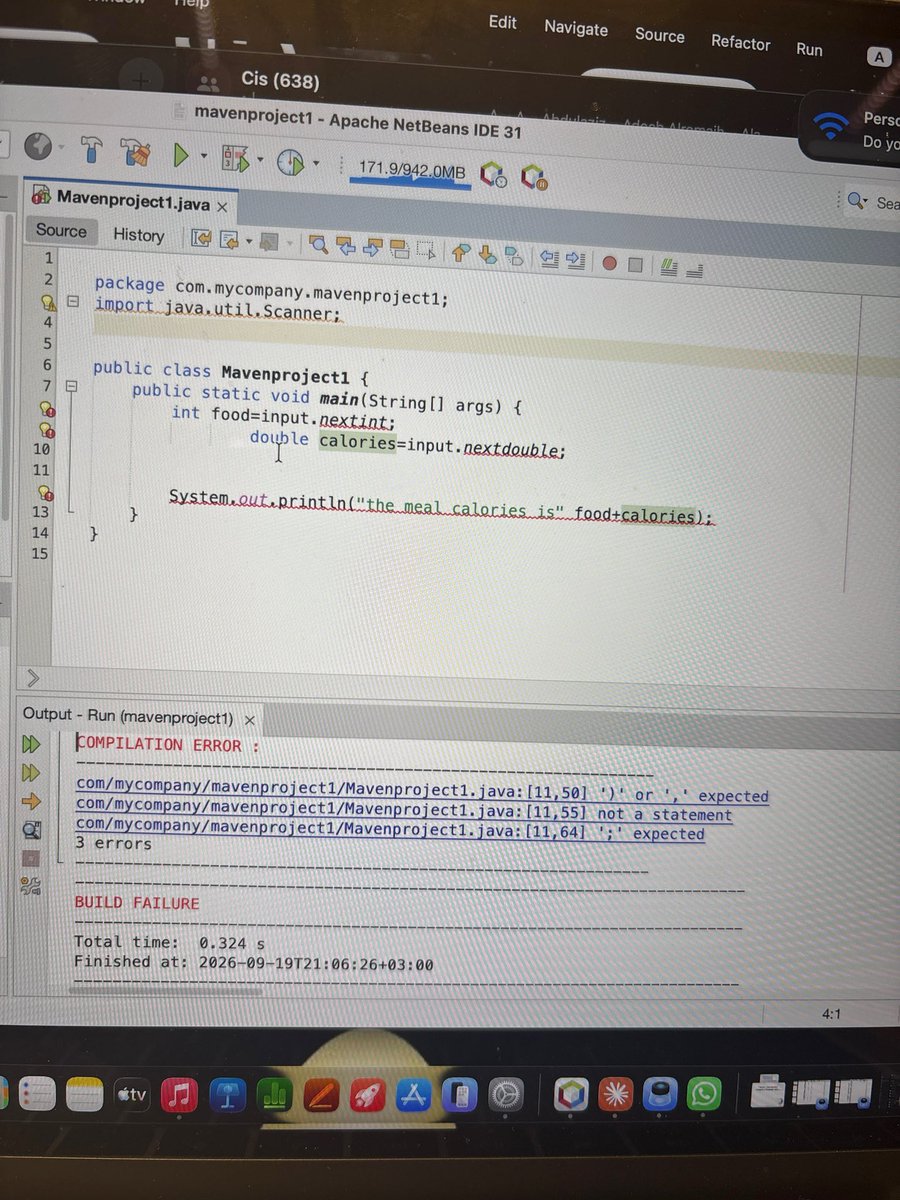Click the error hint bulb beside System.out.println line
Image resolution: width=900 pixels, height=1200 pixels.
tap(46, 492)
